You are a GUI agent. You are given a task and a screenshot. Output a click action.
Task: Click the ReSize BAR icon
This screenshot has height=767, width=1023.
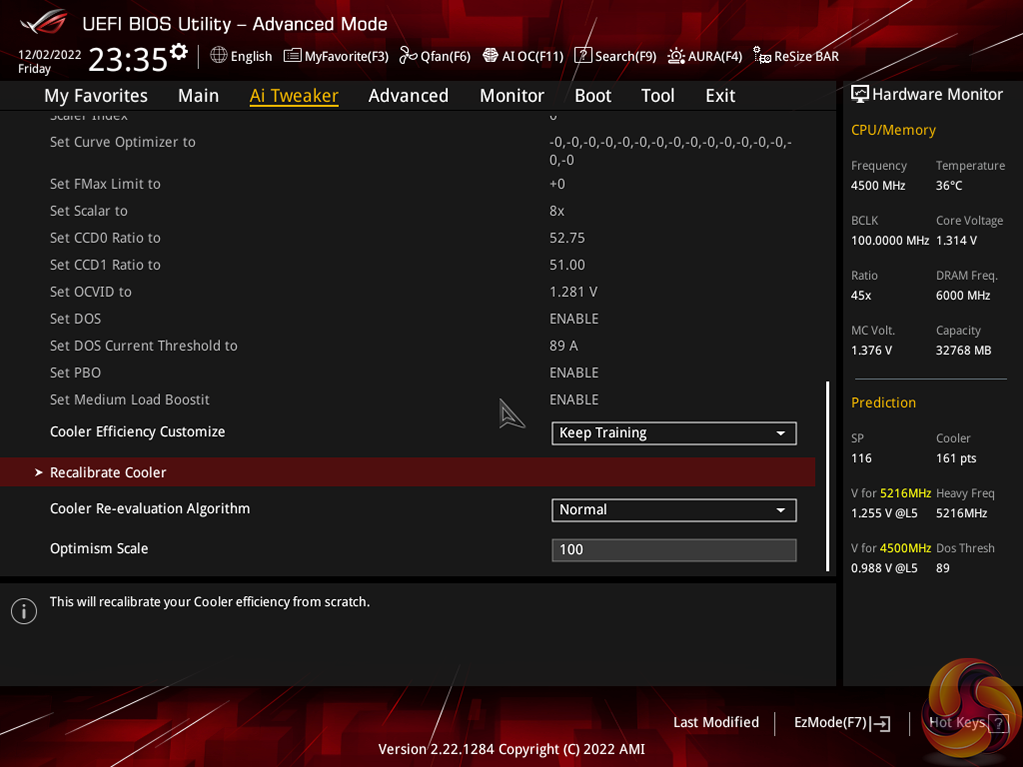coord(762,56)
